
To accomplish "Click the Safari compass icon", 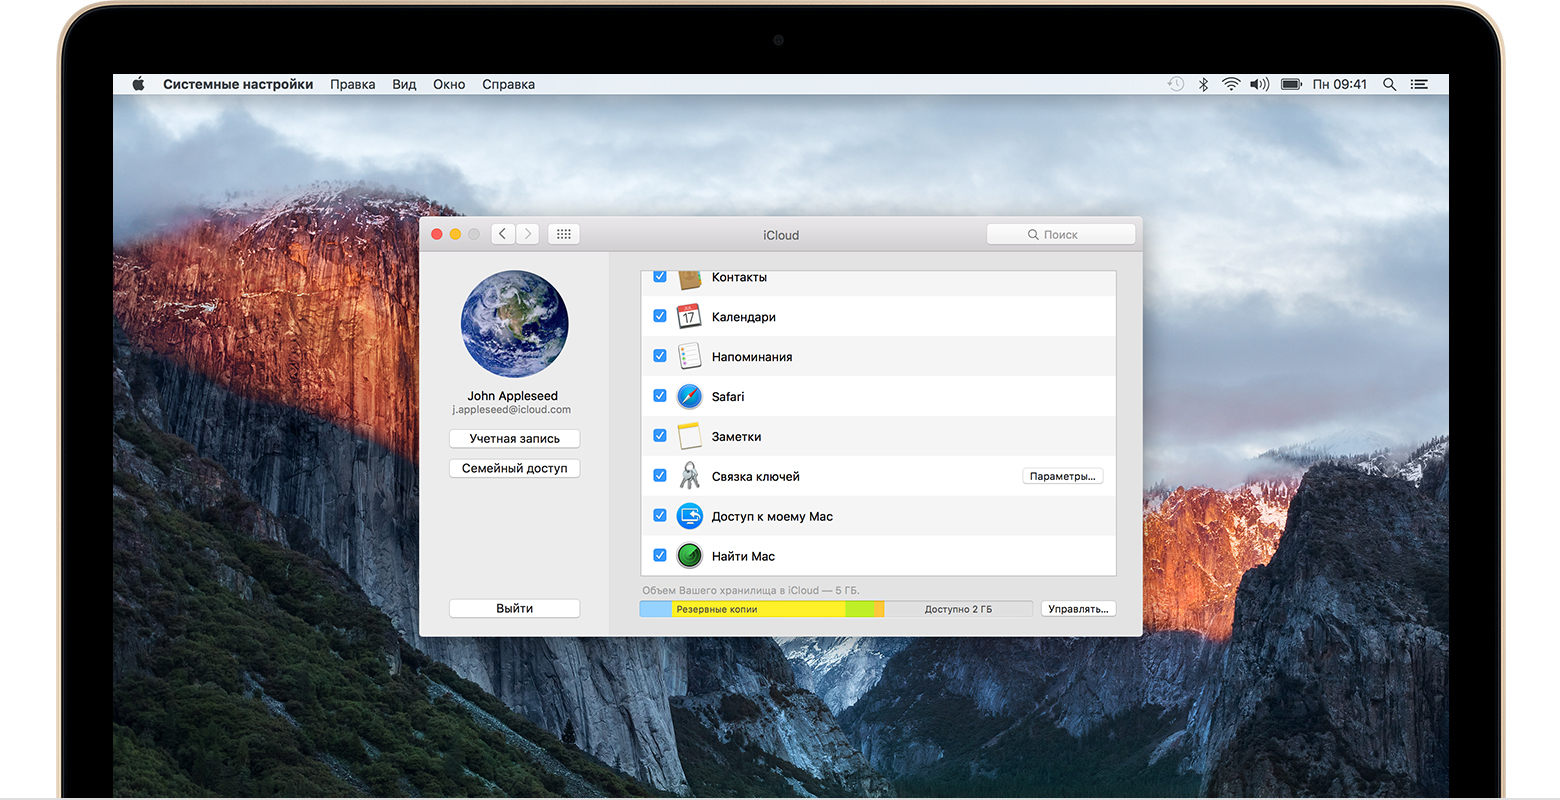I will 689,397.
